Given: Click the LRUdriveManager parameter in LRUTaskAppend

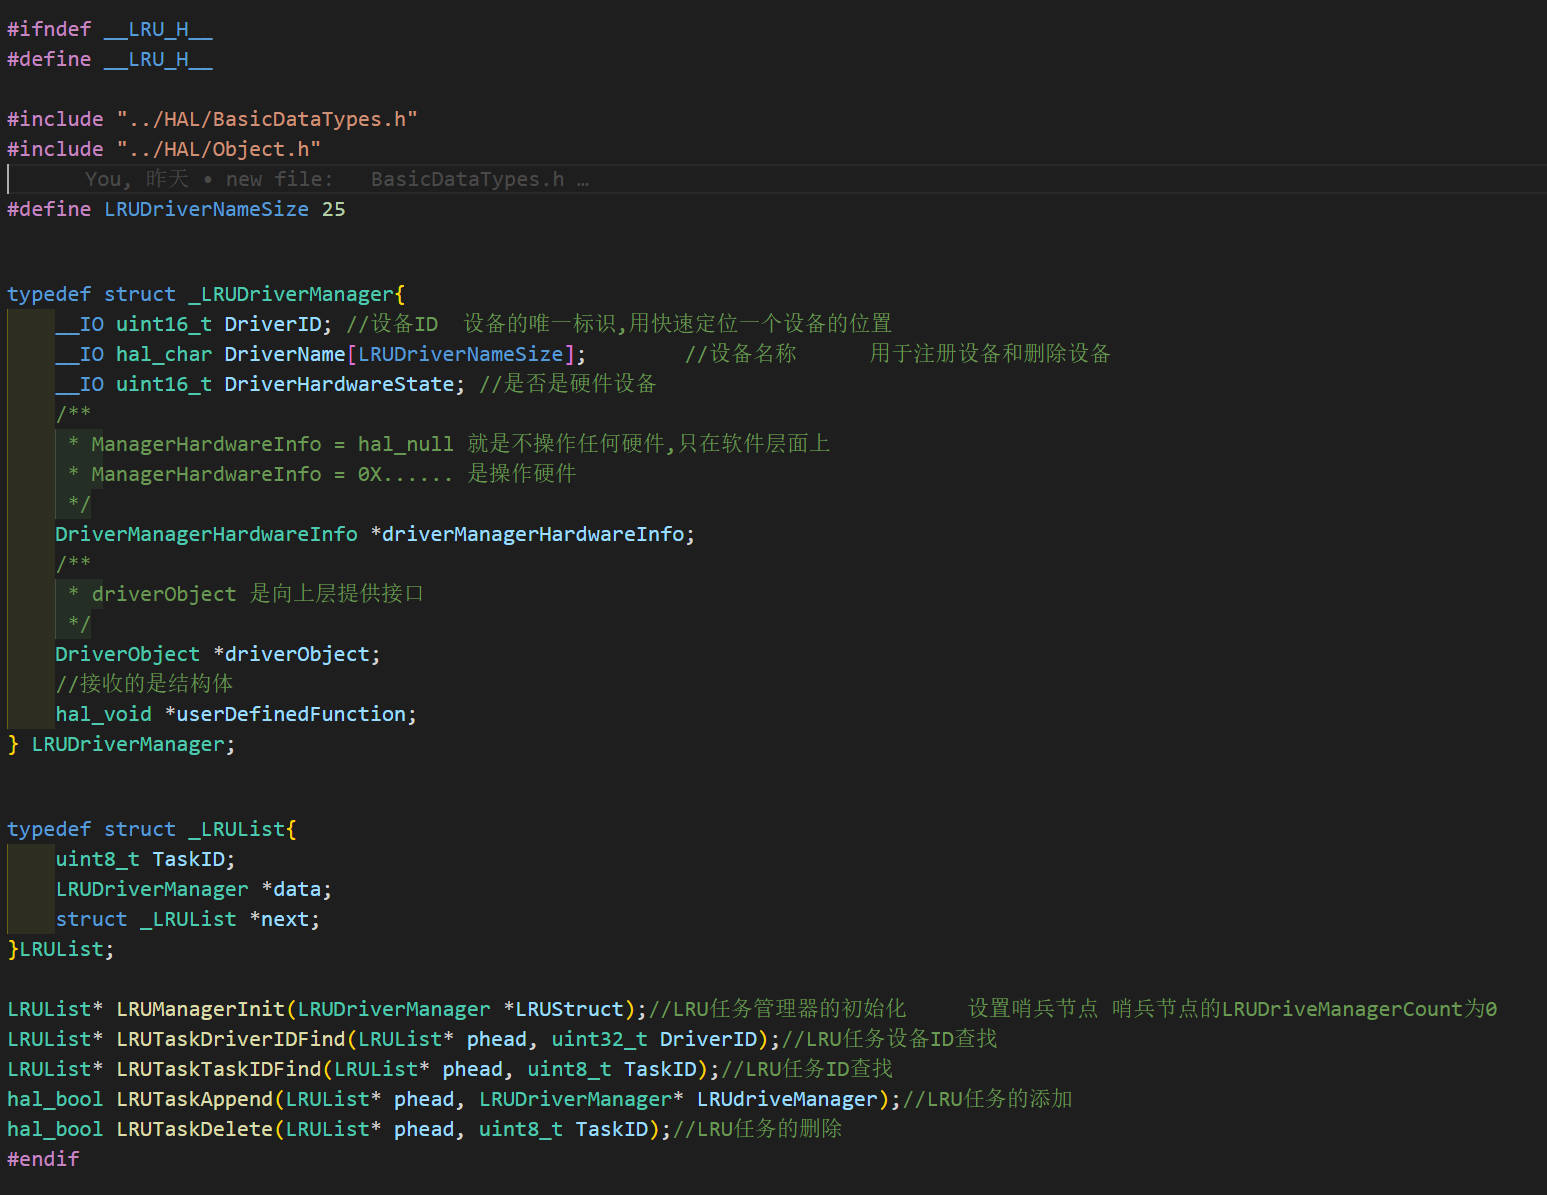Looking at the screenshot, I should (x=787, y=1099).
